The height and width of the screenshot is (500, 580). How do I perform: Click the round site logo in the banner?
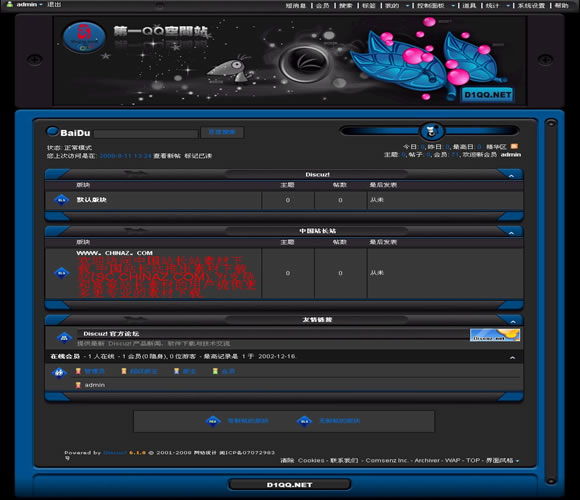84,37
